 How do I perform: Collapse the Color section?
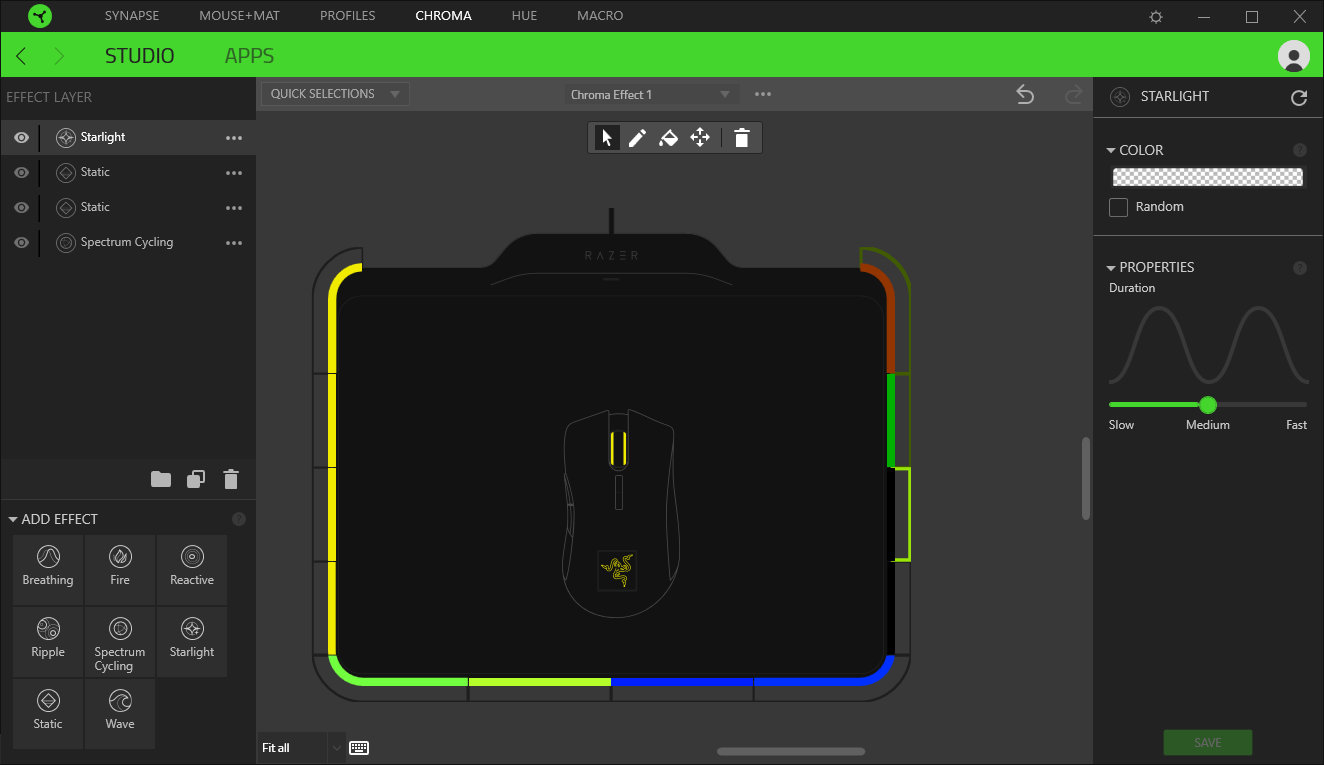click(x=1111, y=151)
